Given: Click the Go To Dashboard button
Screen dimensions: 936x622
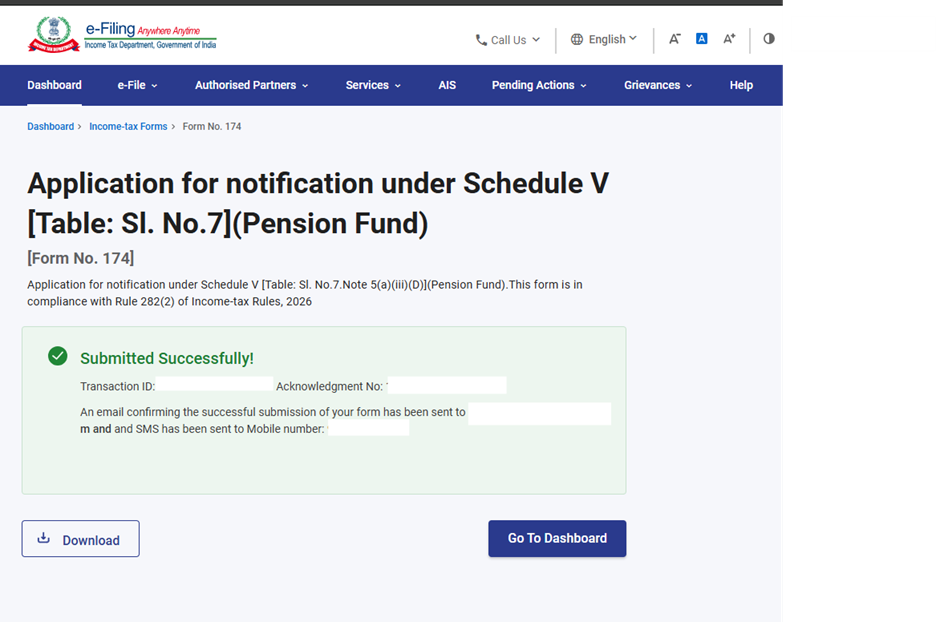Looking at the screenshot, I should click(x=557, y=538).
